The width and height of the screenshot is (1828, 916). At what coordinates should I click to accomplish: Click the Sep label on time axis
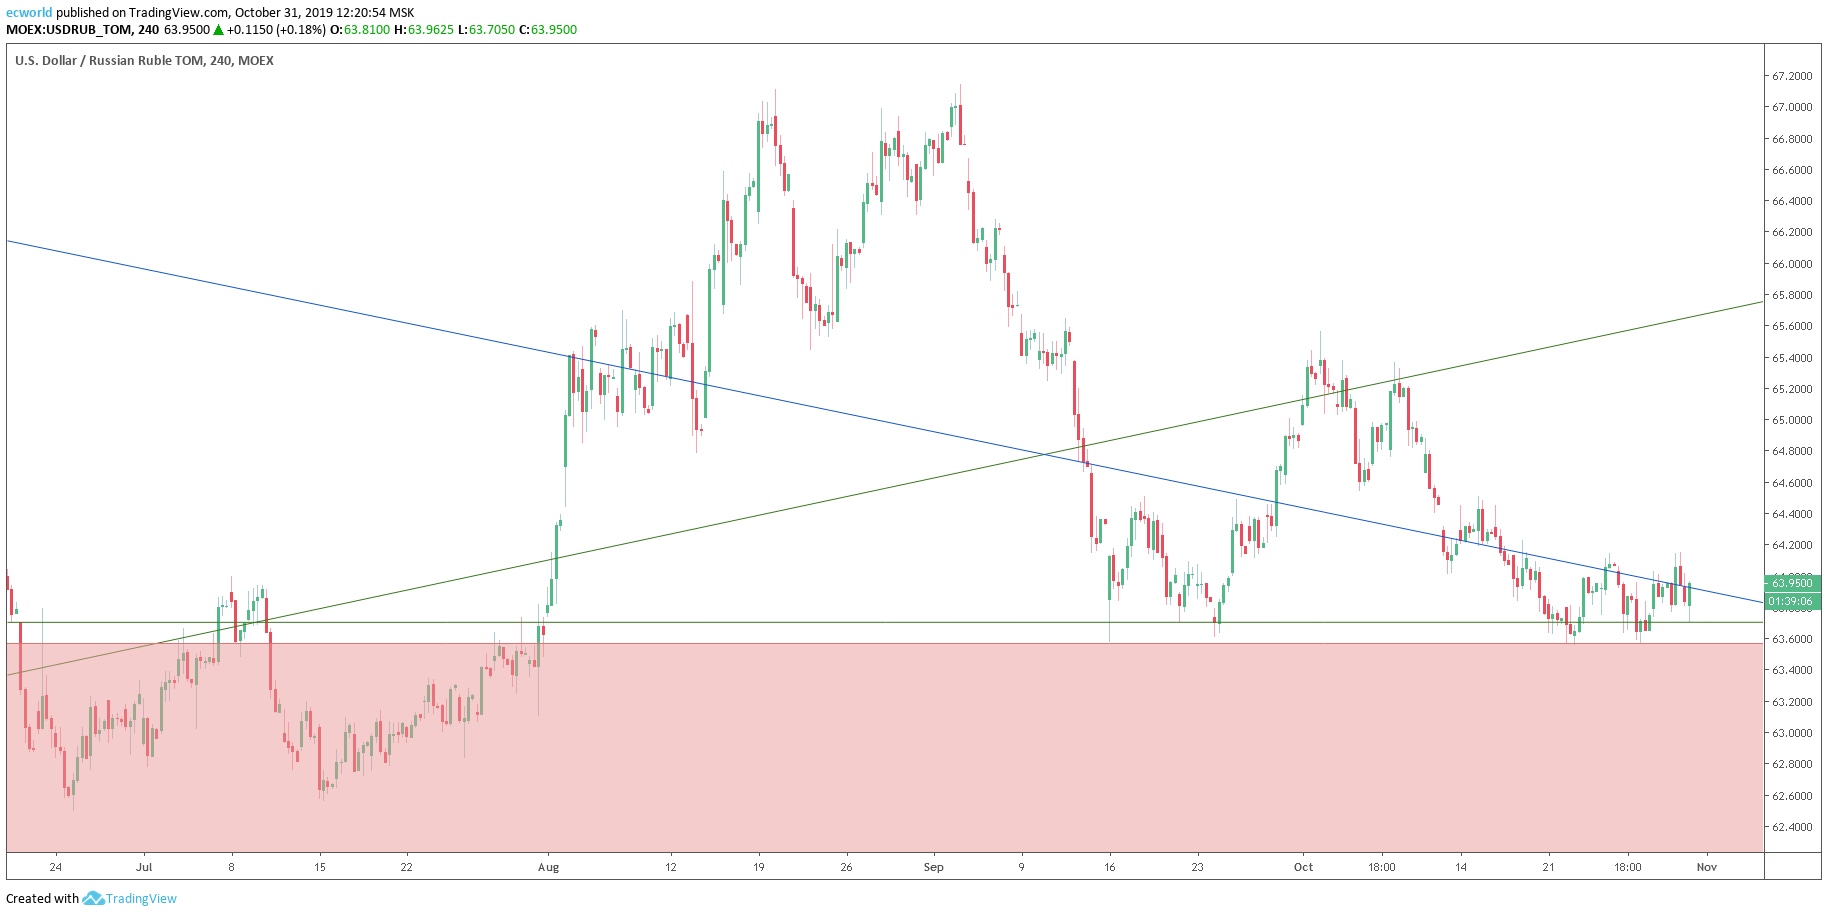(x=933, y=867)
